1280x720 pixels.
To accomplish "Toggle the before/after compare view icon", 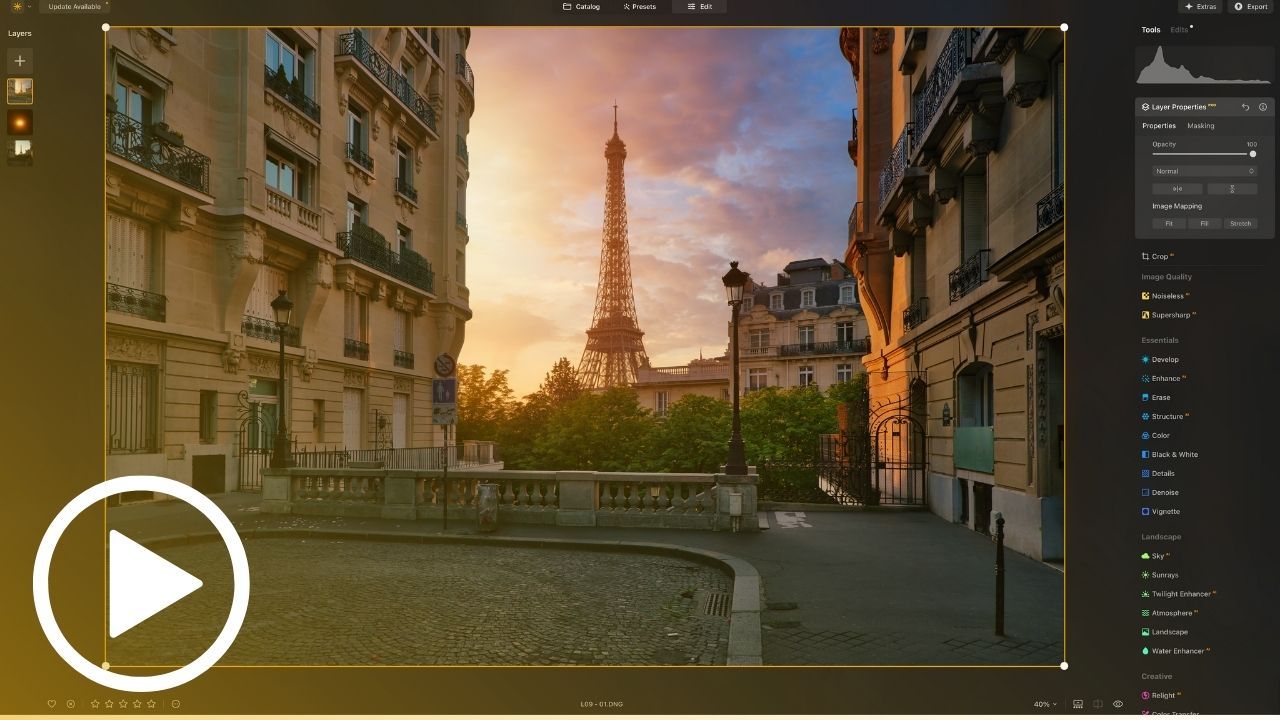I will [x=1098, y=704].
